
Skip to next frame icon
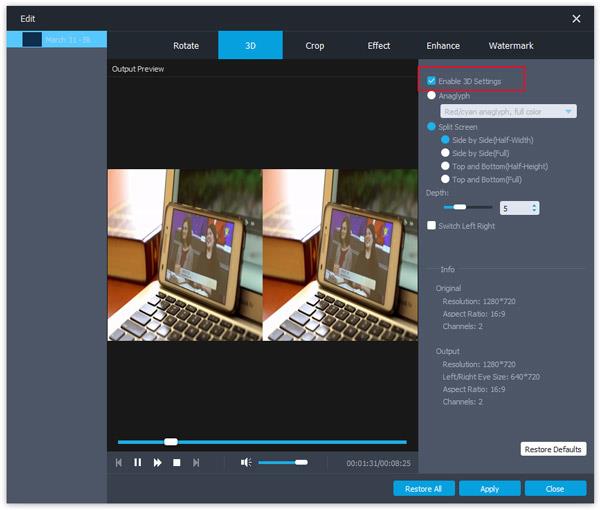196,463
